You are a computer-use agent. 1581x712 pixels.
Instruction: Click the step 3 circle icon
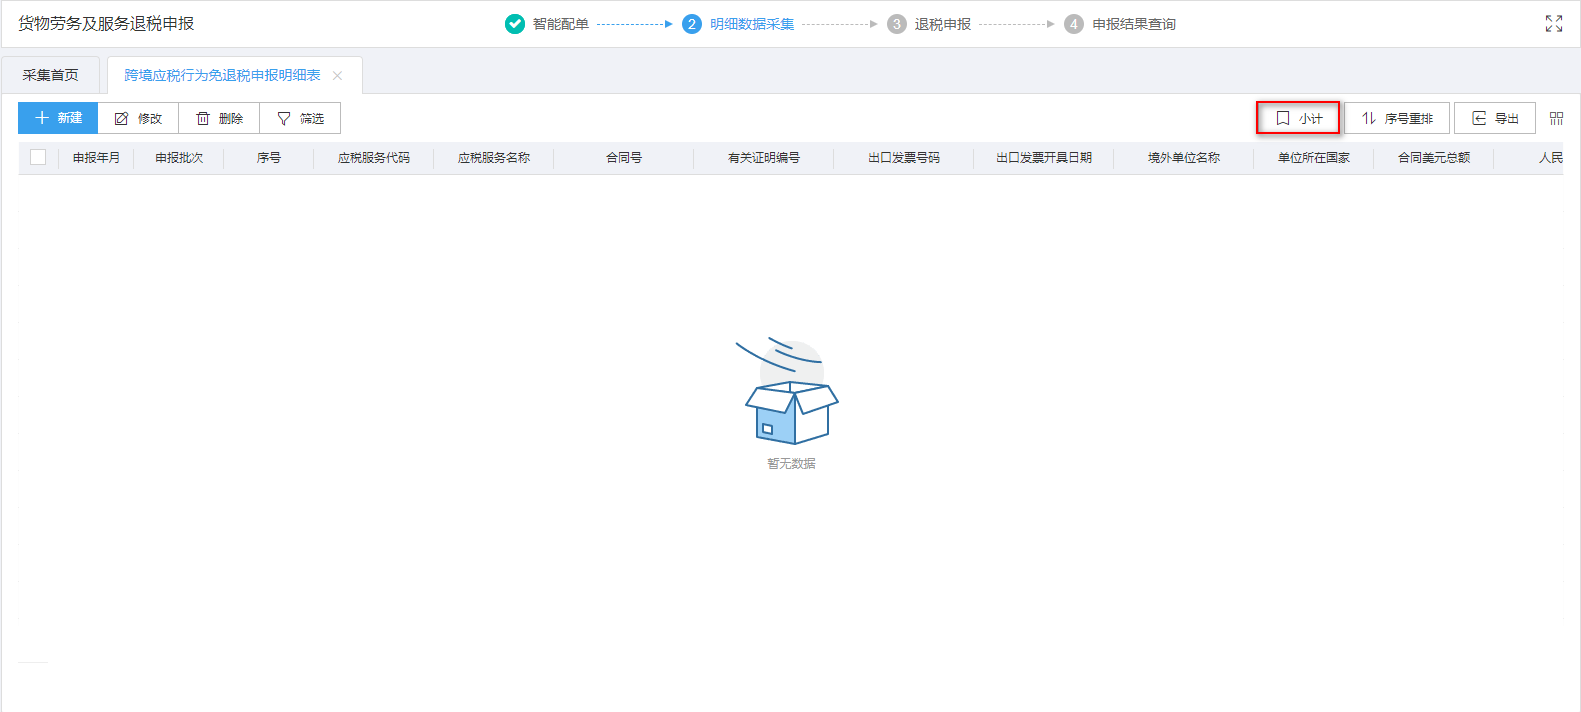coord(897,24)
